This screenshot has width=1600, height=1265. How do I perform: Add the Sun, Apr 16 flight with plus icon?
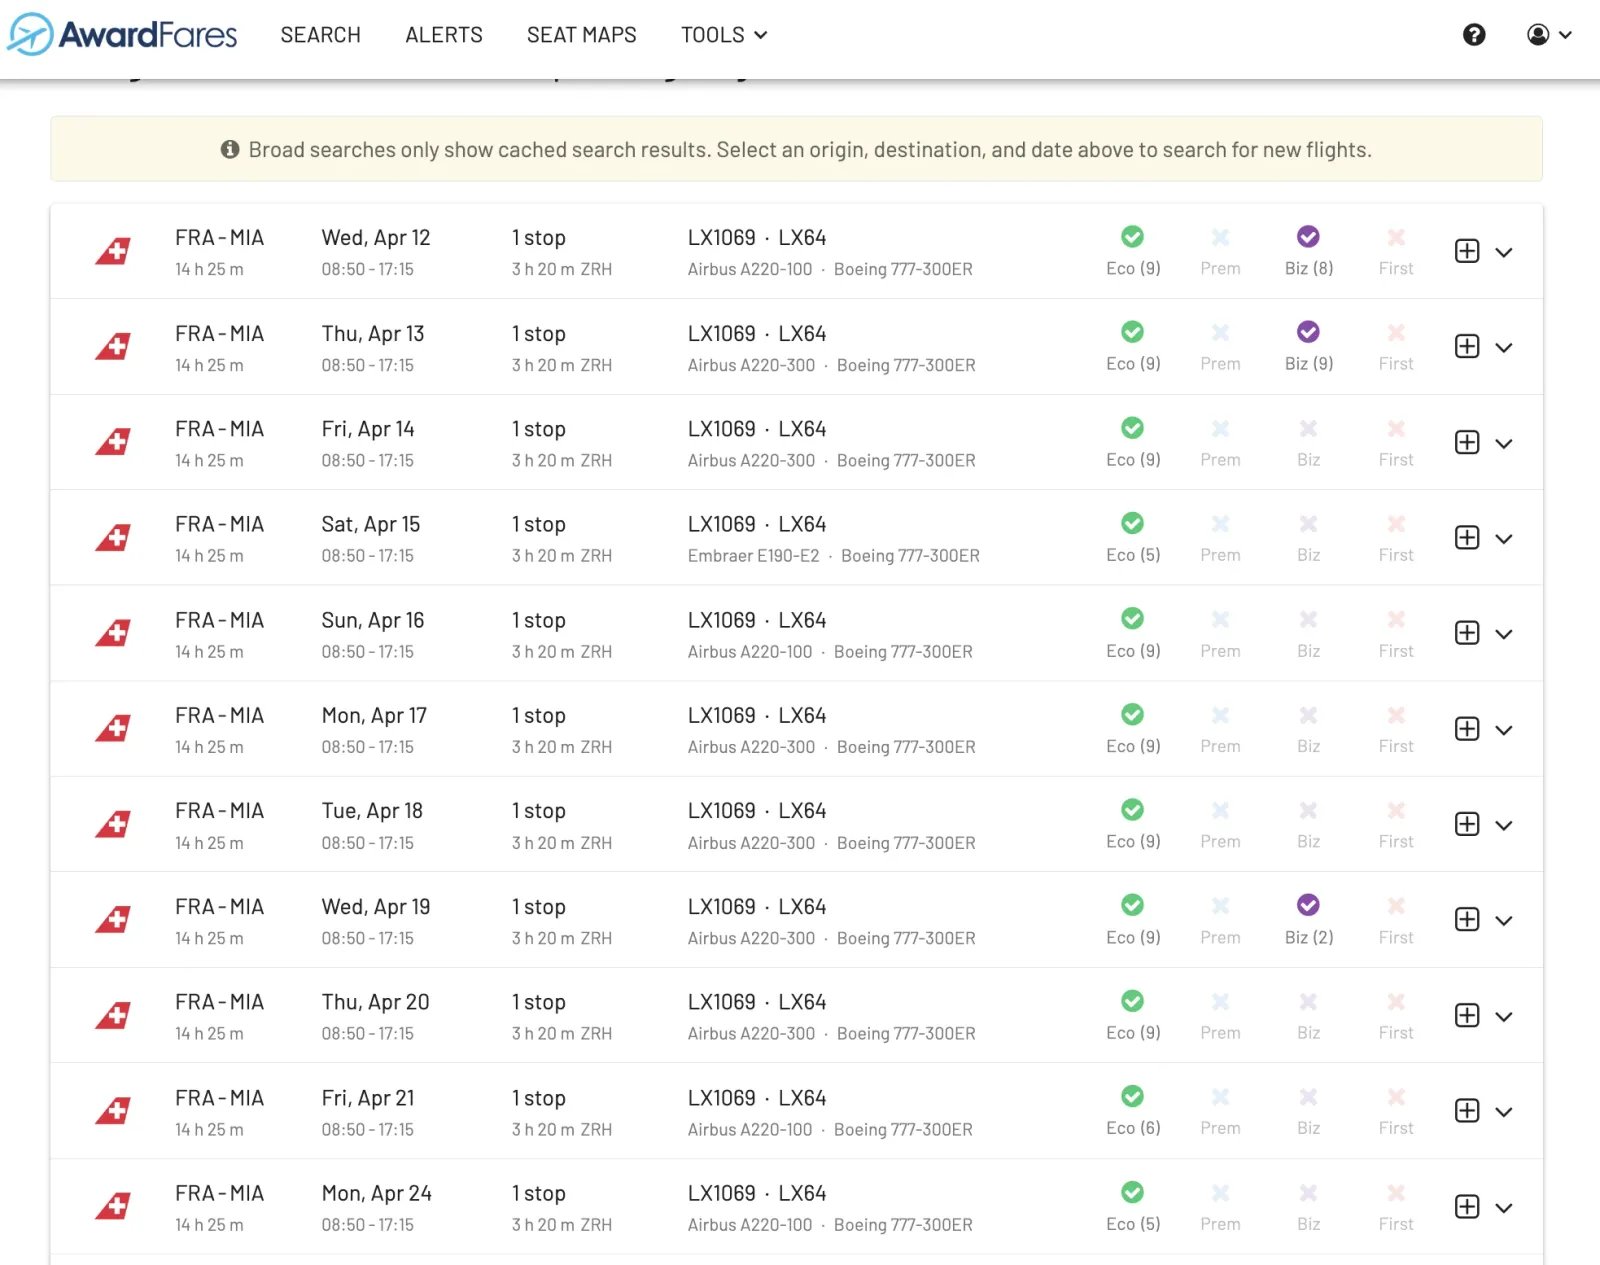[1467, 633]
